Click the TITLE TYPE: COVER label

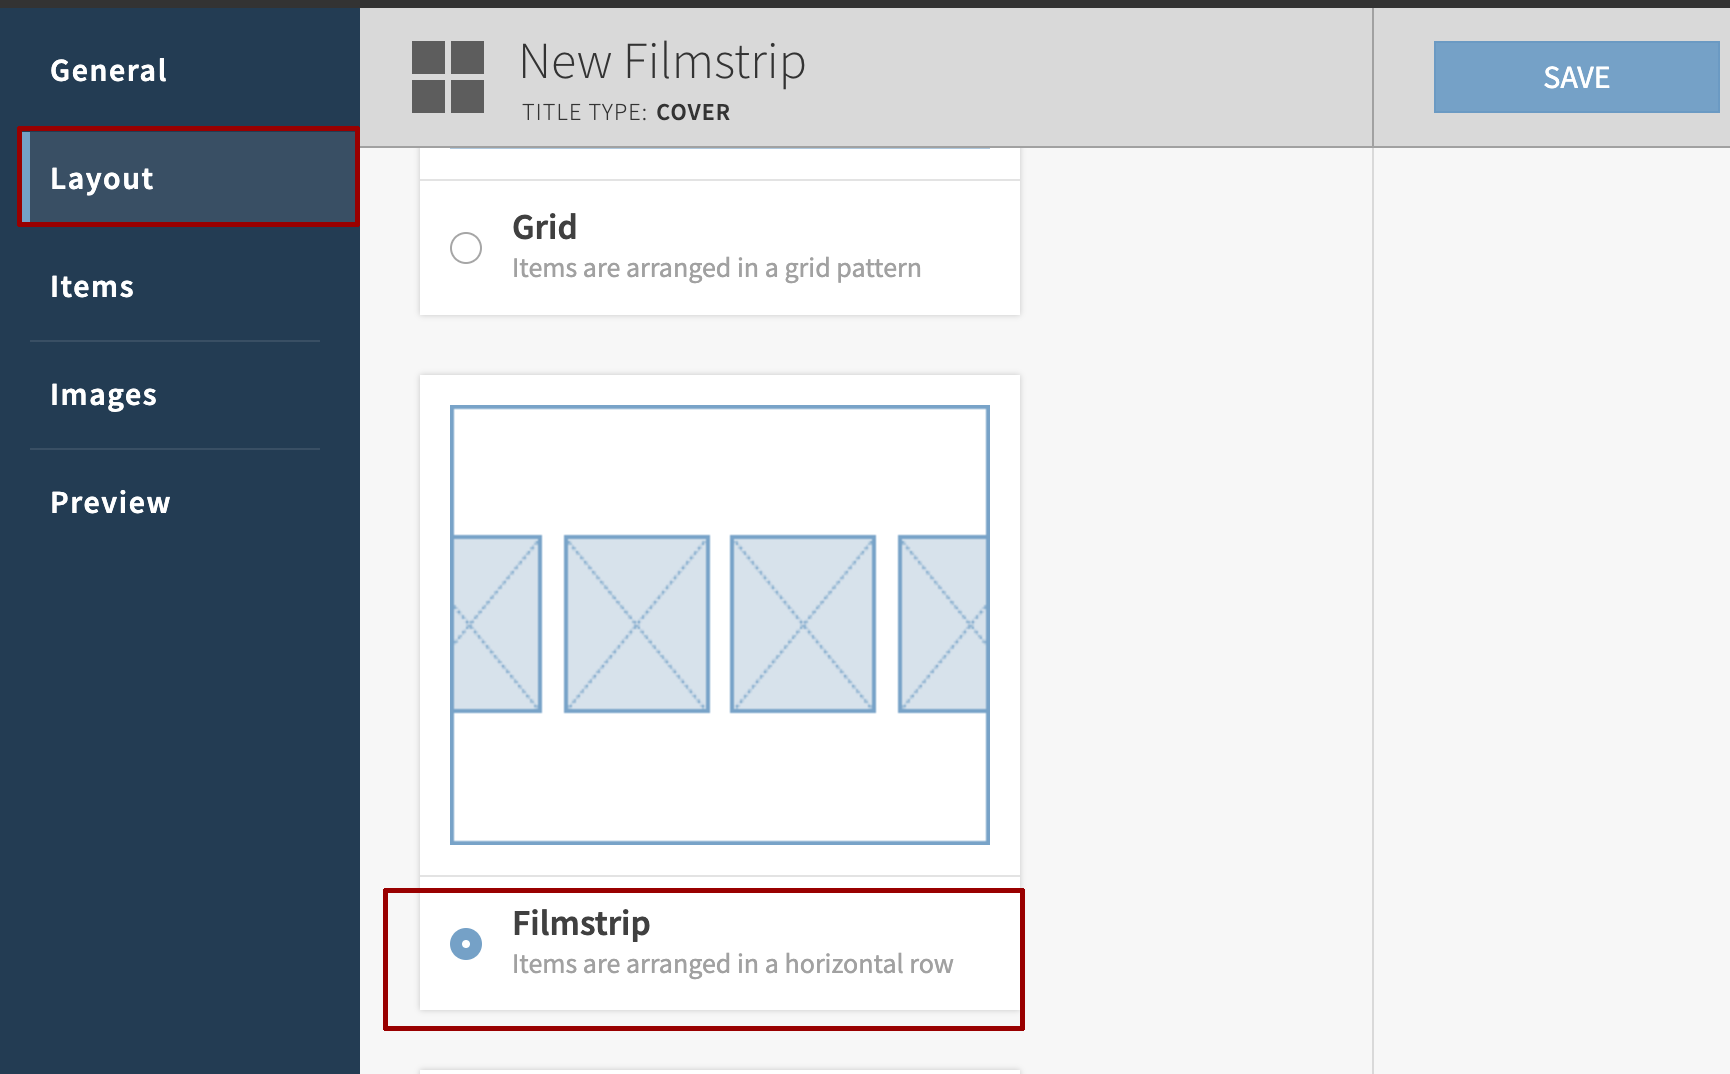point(626,112)
